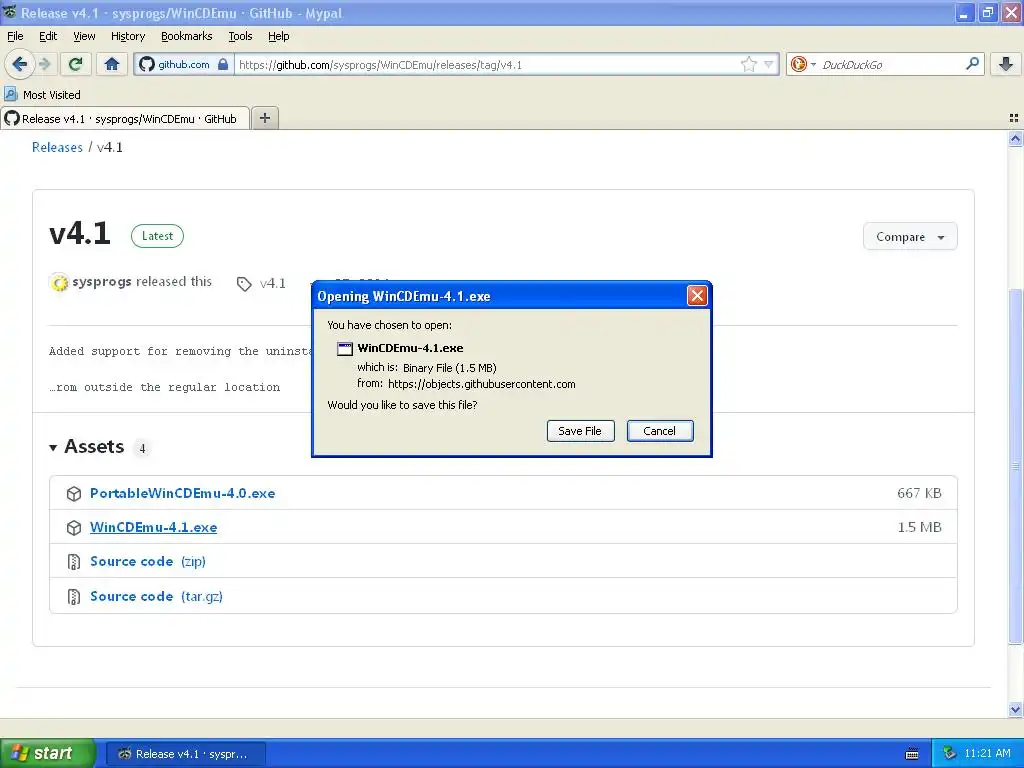This screenshot has height=768, width=1024.
Task: Click the system tray icon beside the clock
Action: tap(949, 753)
